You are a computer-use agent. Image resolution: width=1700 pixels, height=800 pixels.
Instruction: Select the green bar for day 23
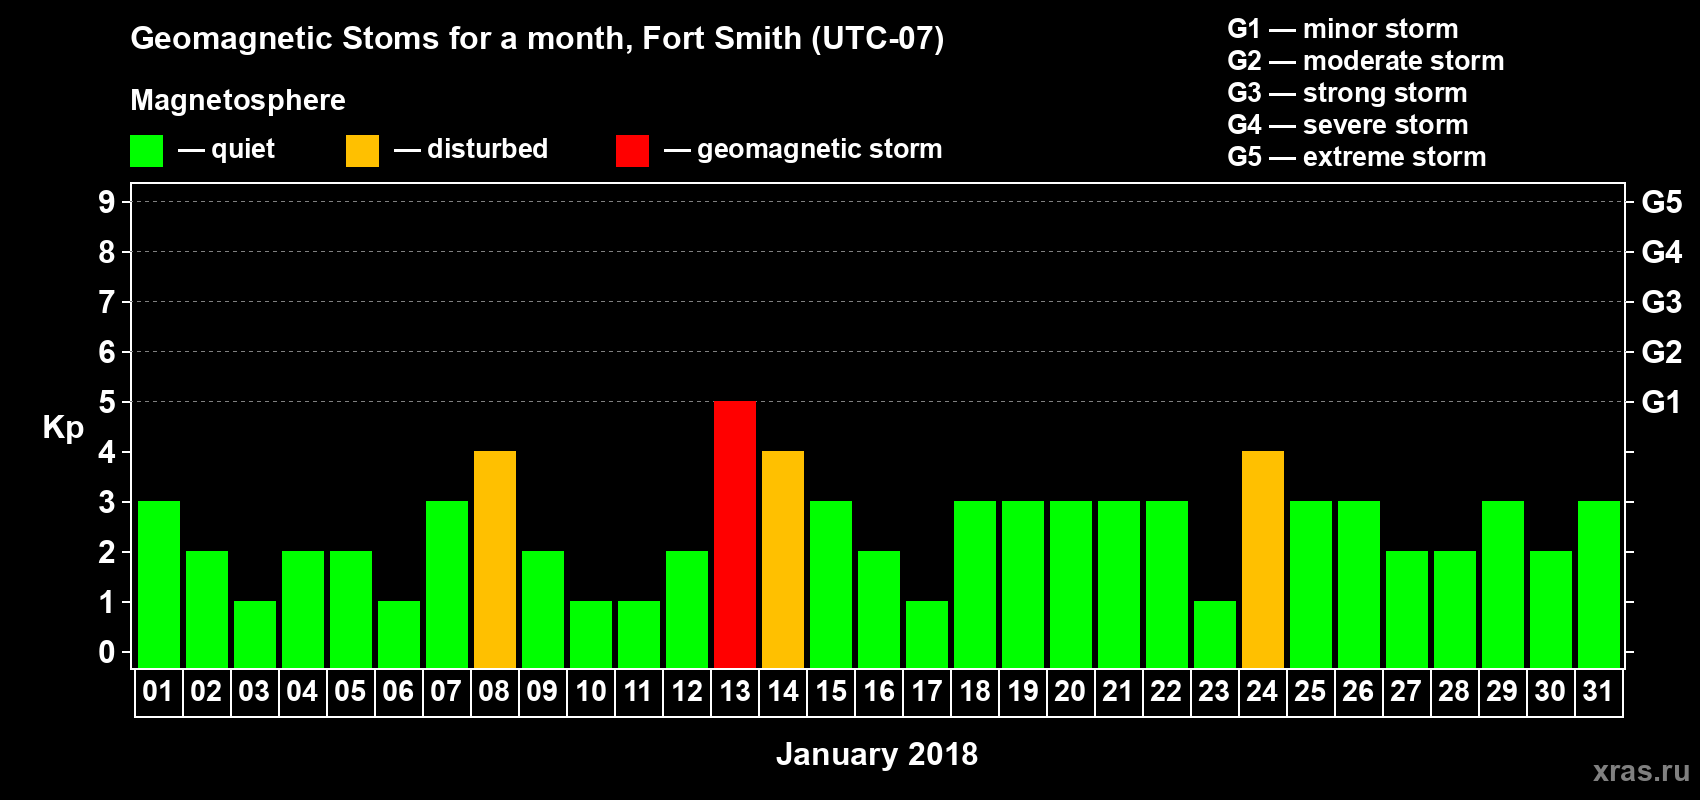1215,634
